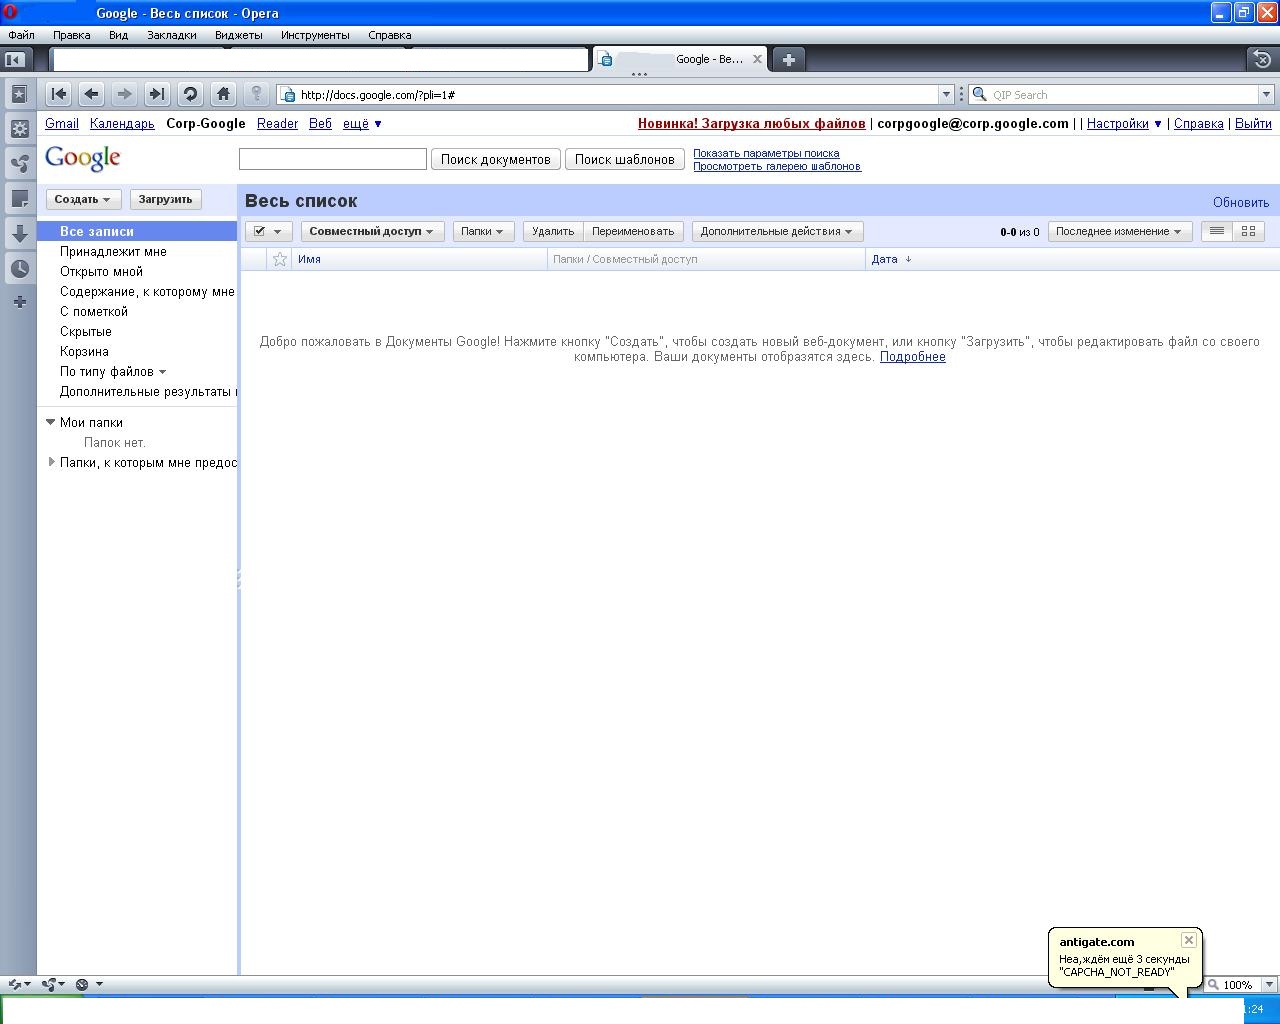Switch to grid thumbnail view layout
The height and width of the screenshot is (1024, 1280).
click(x=1248, y=231)
